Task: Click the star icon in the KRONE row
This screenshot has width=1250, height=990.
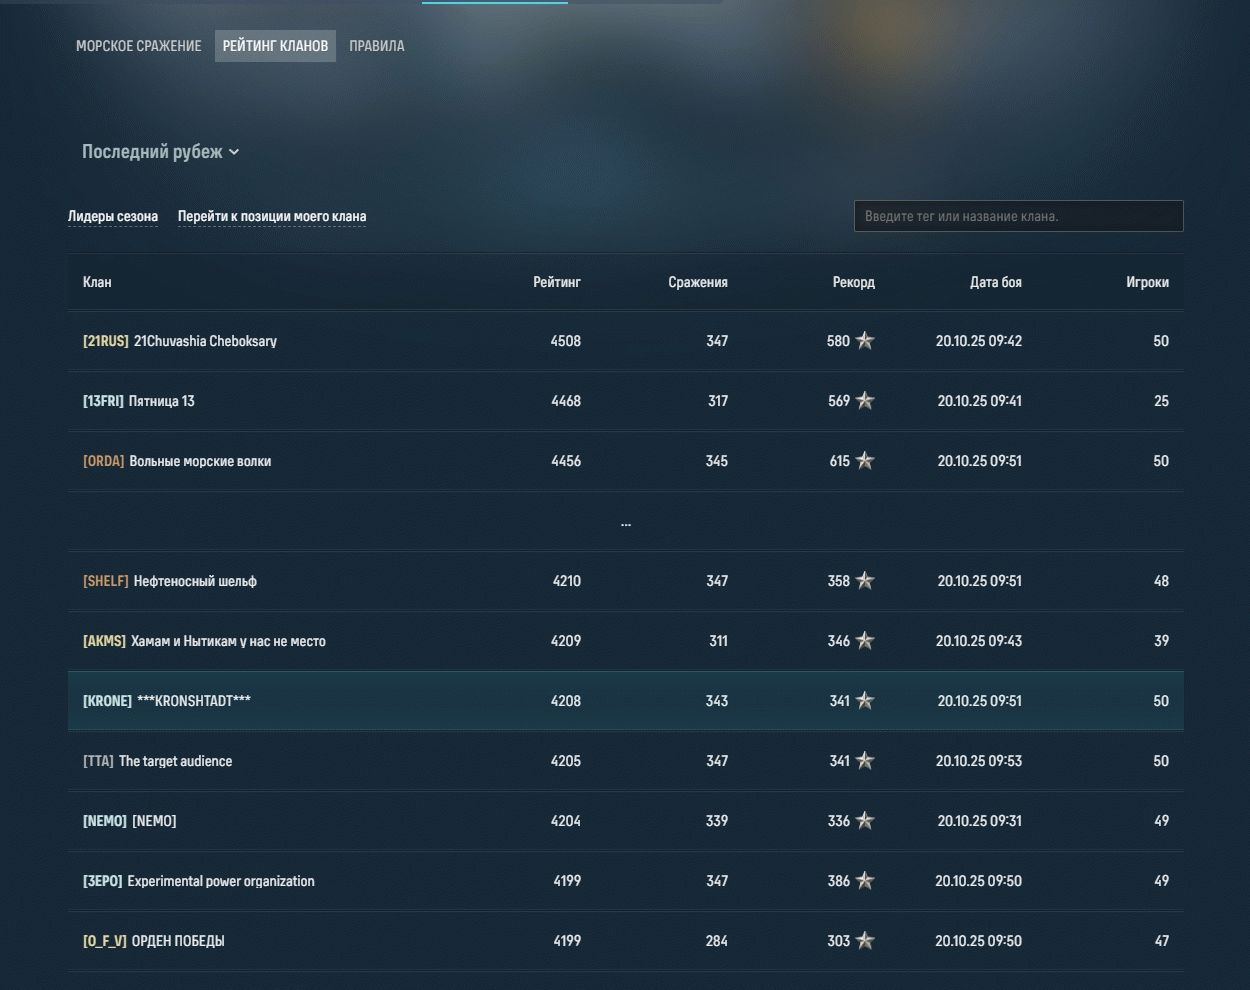Action: pos(865,701)
